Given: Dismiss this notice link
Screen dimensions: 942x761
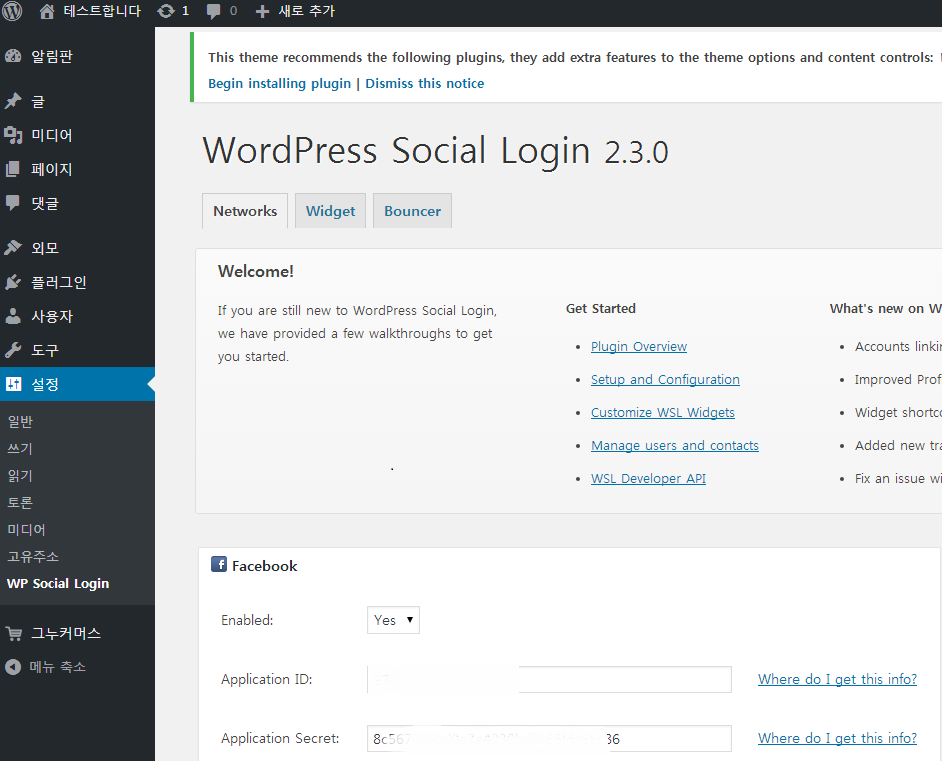Looking at the screenshot, I should click(x=424, y=84).
